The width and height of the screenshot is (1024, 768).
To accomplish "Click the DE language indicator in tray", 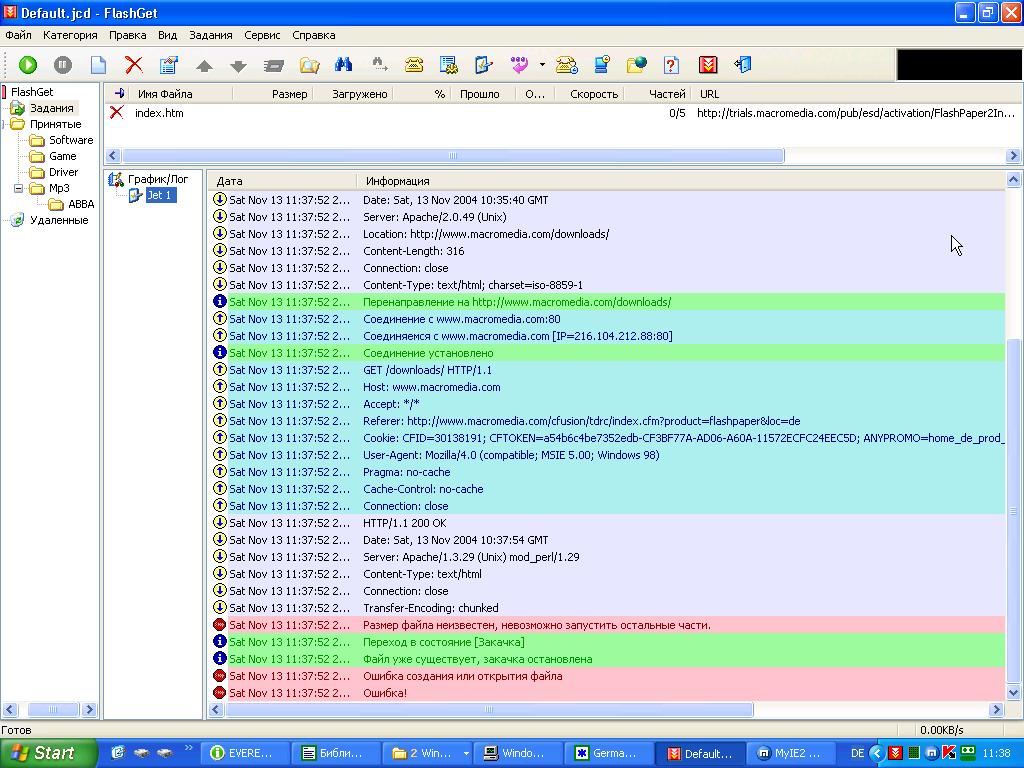I will pos(857,754).
